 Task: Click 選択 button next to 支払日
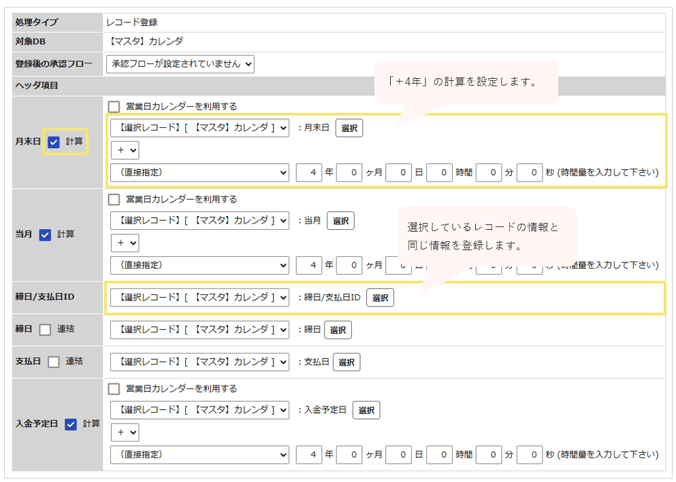click(x=346, y=362)
